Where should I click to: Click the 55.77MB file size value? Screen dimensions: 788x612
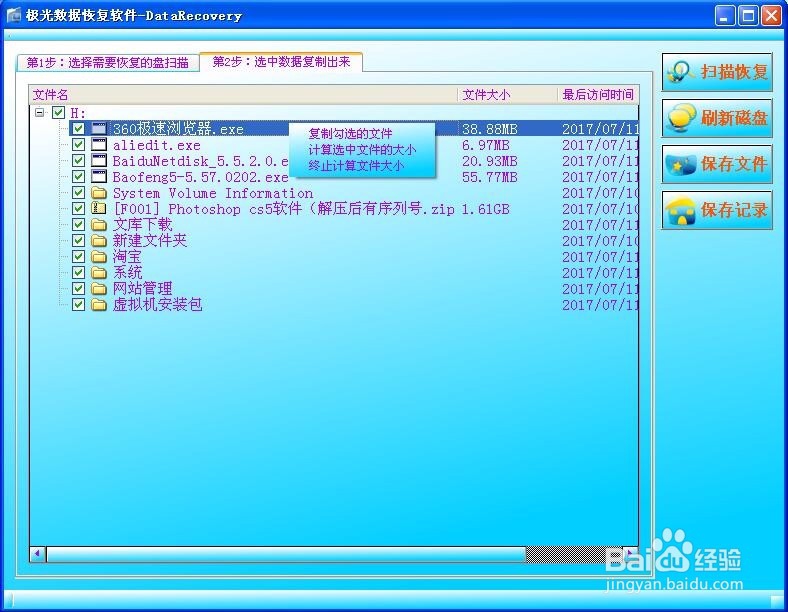489,177
